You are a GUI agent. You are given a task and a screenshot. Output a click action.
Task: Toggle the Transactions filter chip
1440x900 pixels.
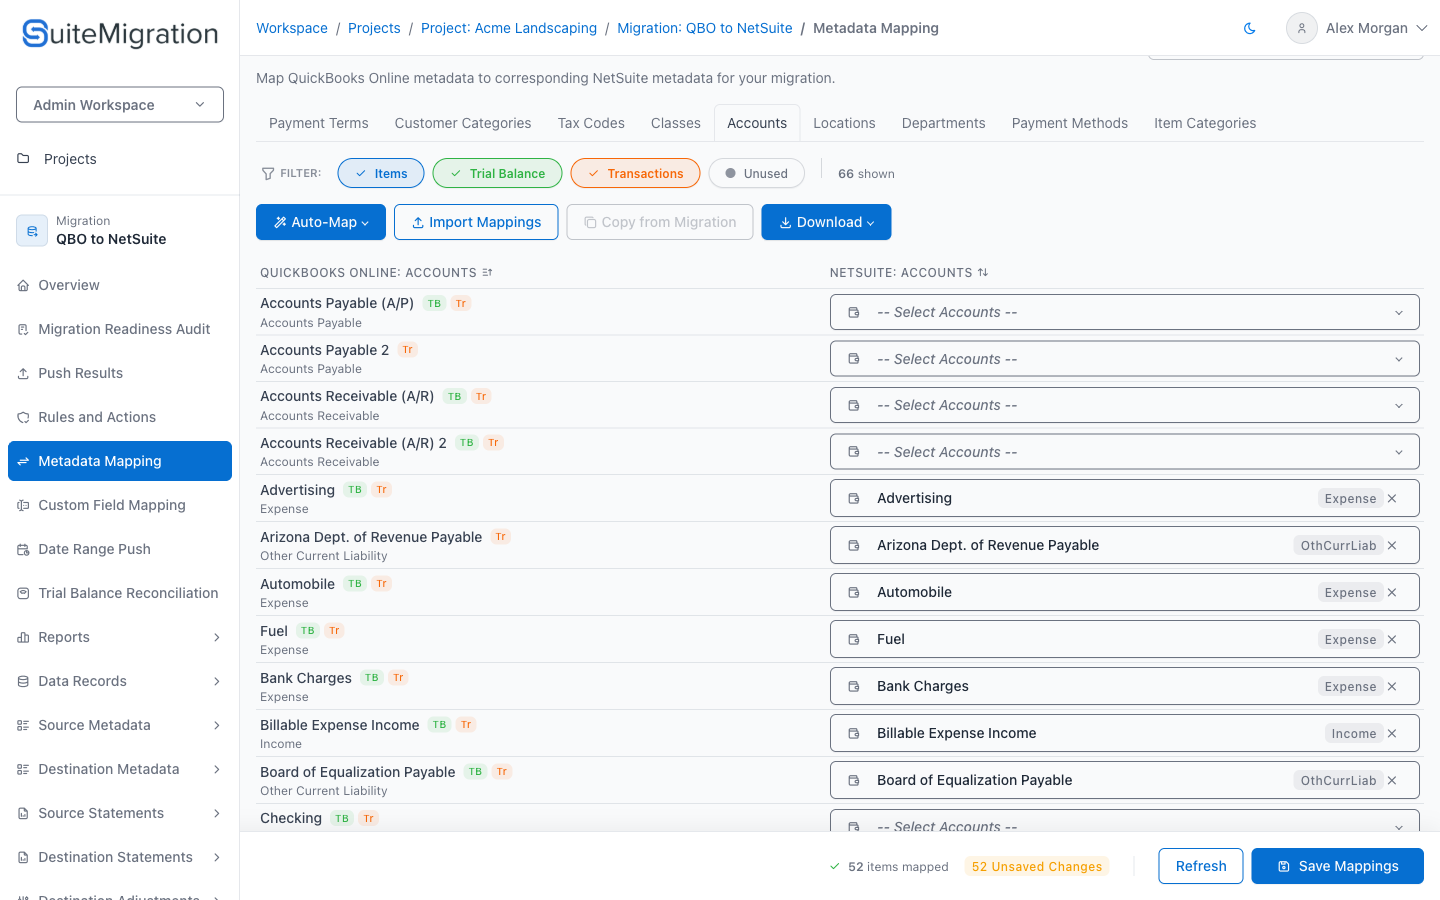point(636,173)
